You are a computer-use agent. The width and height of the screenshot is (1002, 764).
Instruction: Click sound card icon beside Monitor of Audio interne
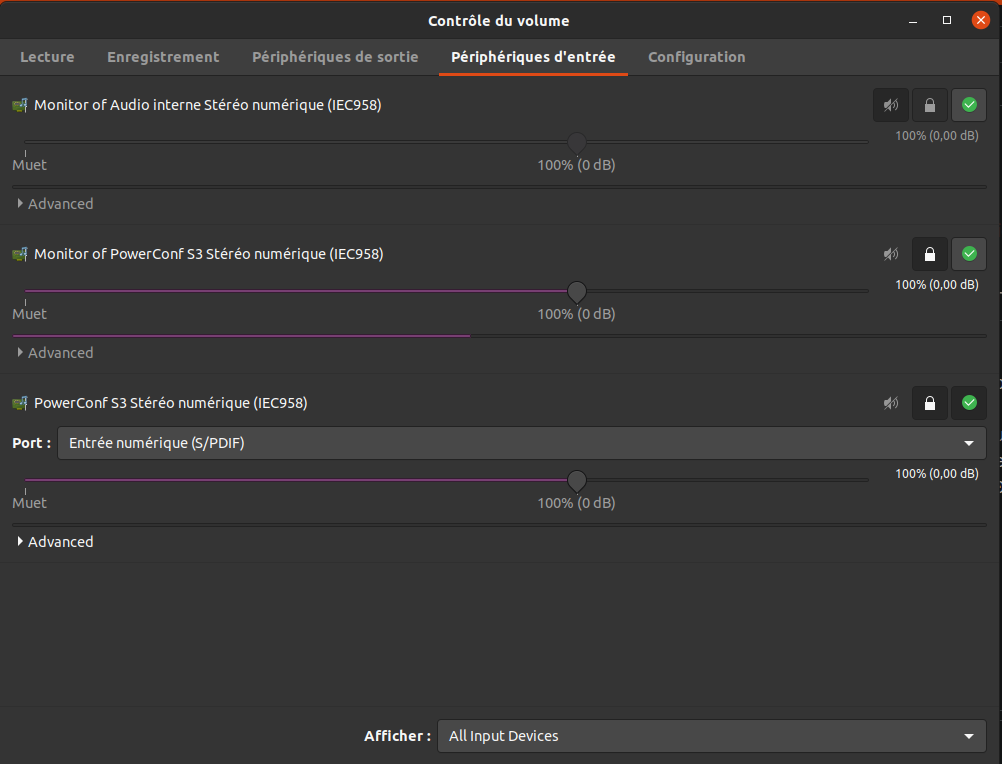click(x=20, y=105)
